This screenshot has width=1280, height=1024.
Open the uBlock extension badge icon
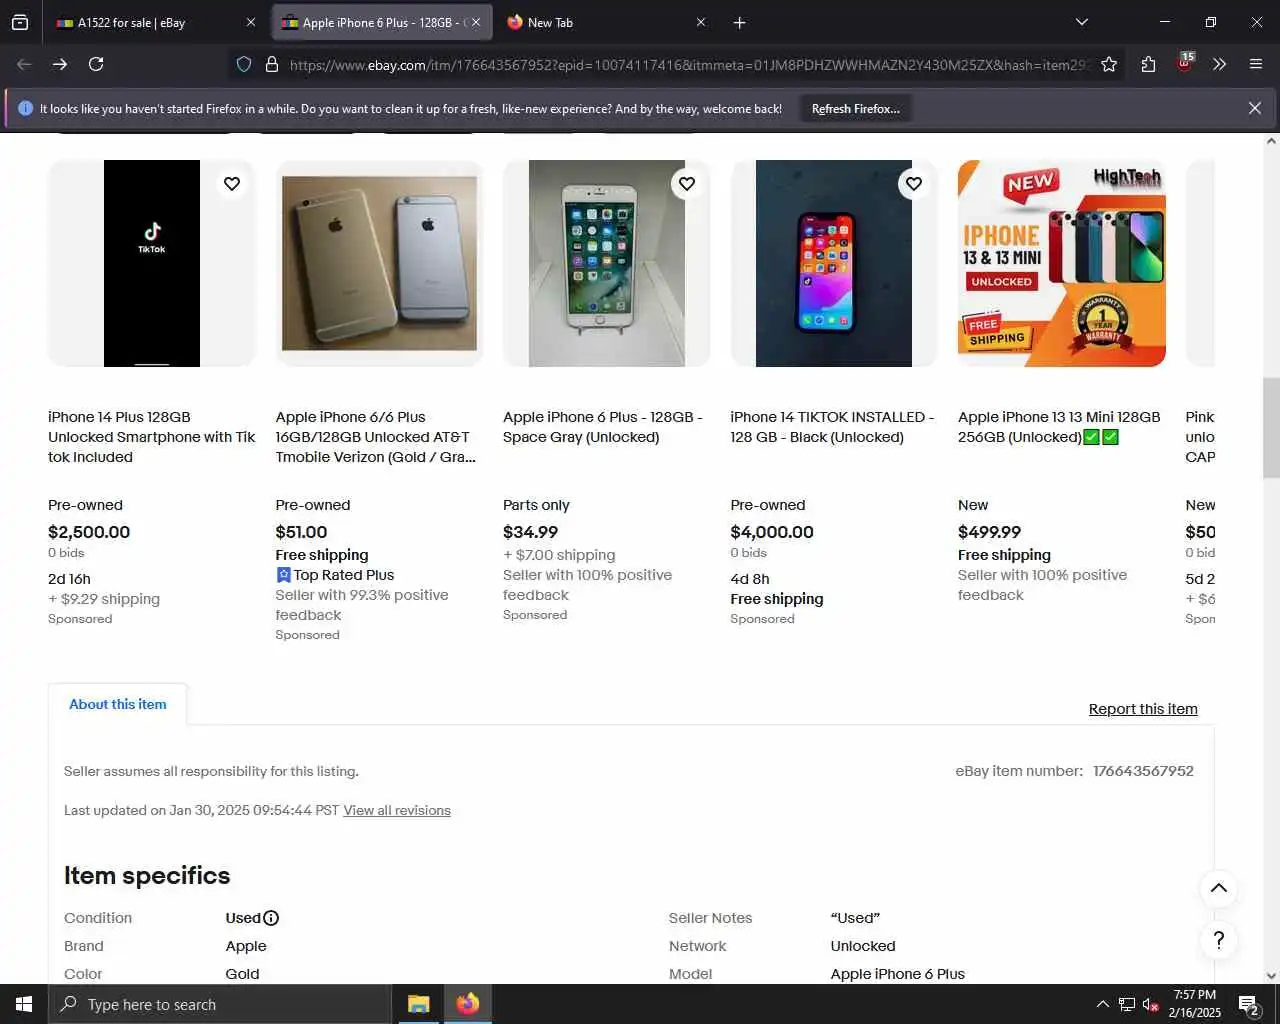[x=1185, y=63]
